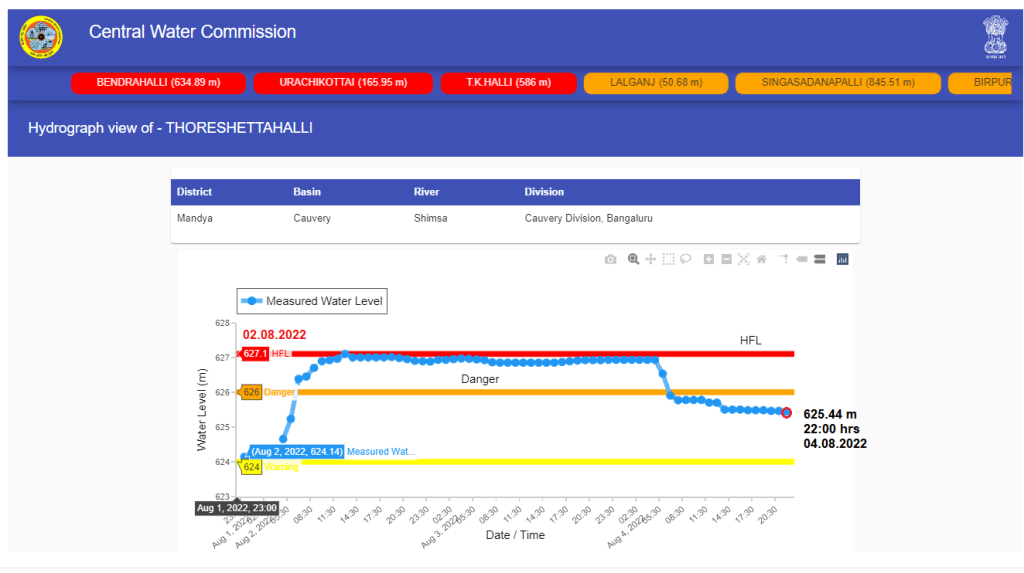Activate the Box Select tool
Viewport: 1024px width, 573px height.
point(668,259)
